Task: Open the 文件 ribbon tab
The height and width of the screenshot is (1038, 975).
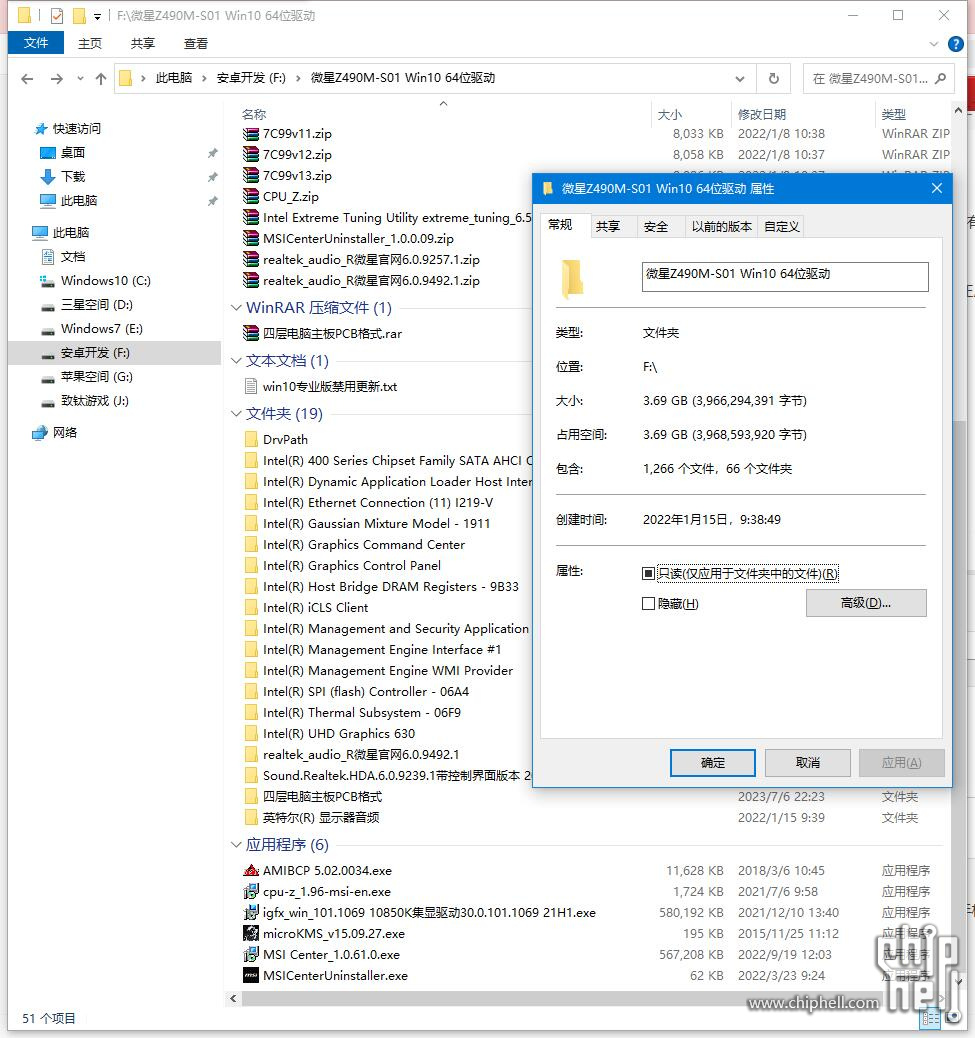Action: tap(36, 43)
